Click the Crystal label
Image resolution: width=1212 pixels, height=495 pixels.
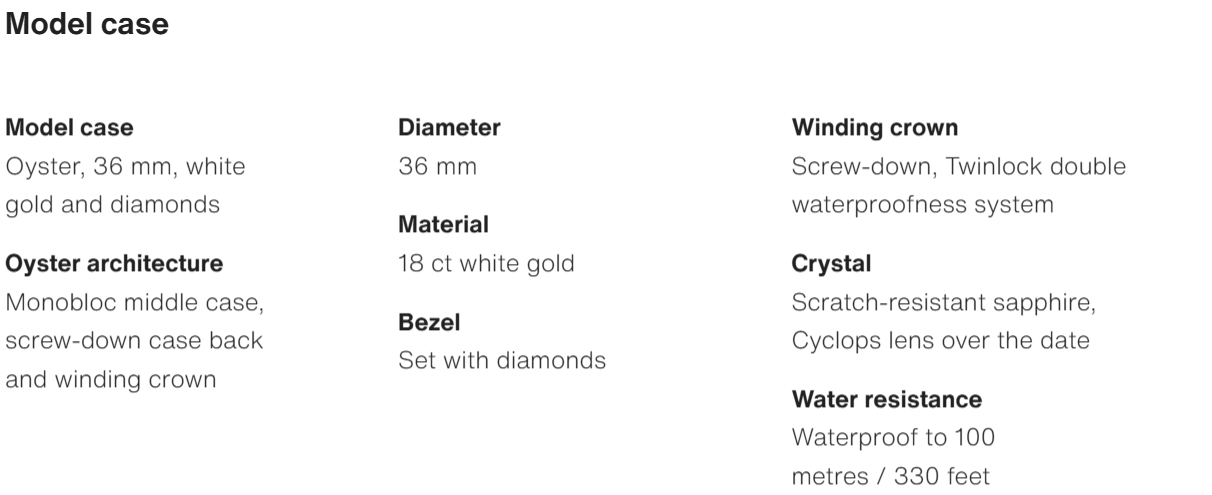(x=831, y=264)
